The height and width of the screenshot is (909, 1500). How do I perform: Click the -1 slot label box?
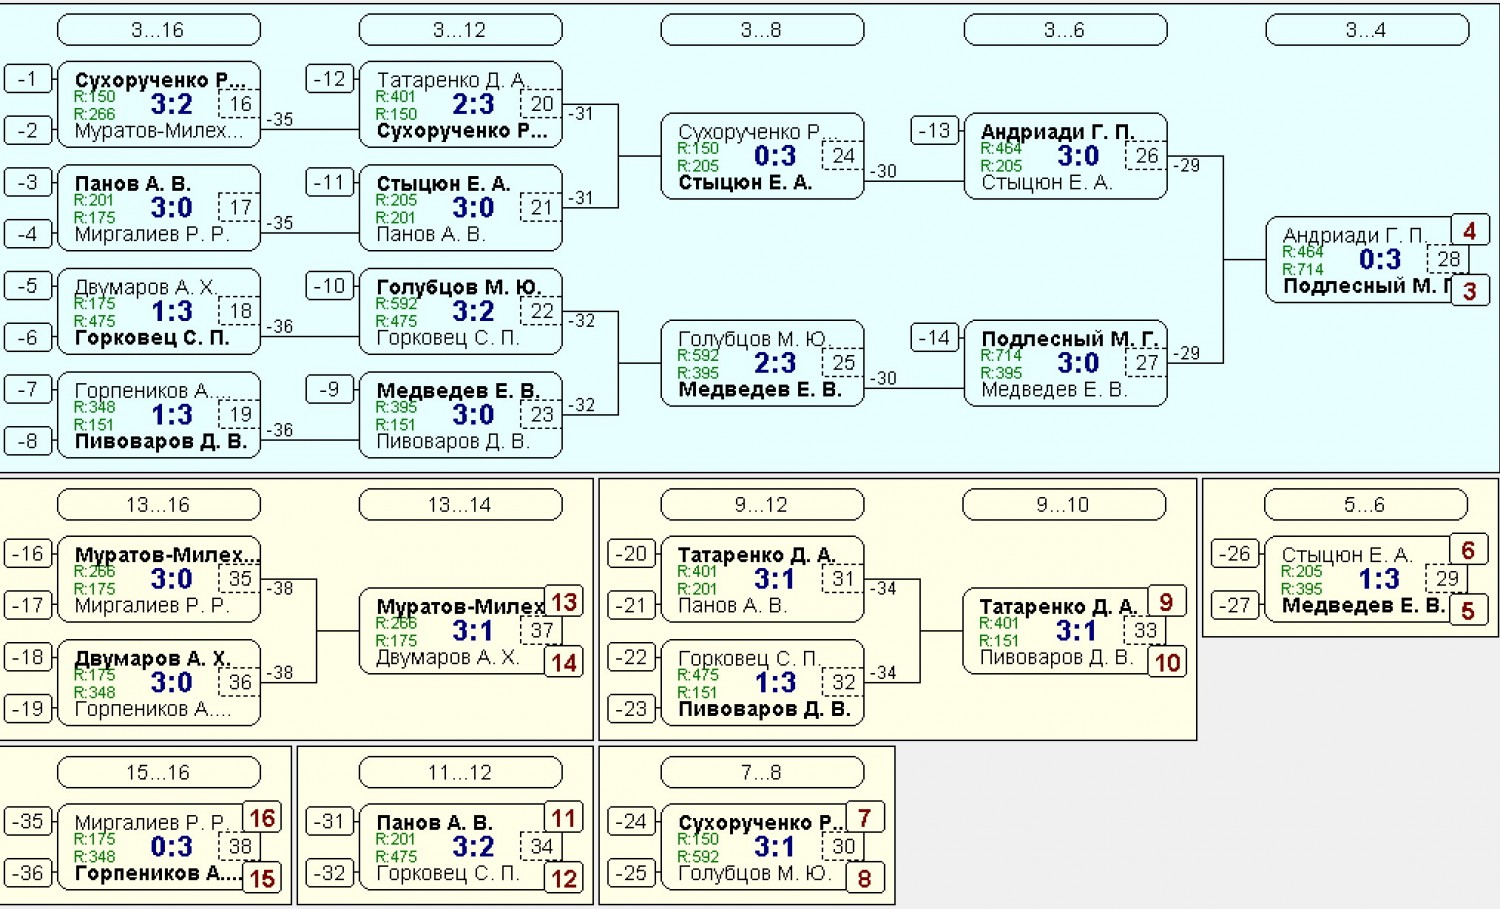[x=28, y=78]
